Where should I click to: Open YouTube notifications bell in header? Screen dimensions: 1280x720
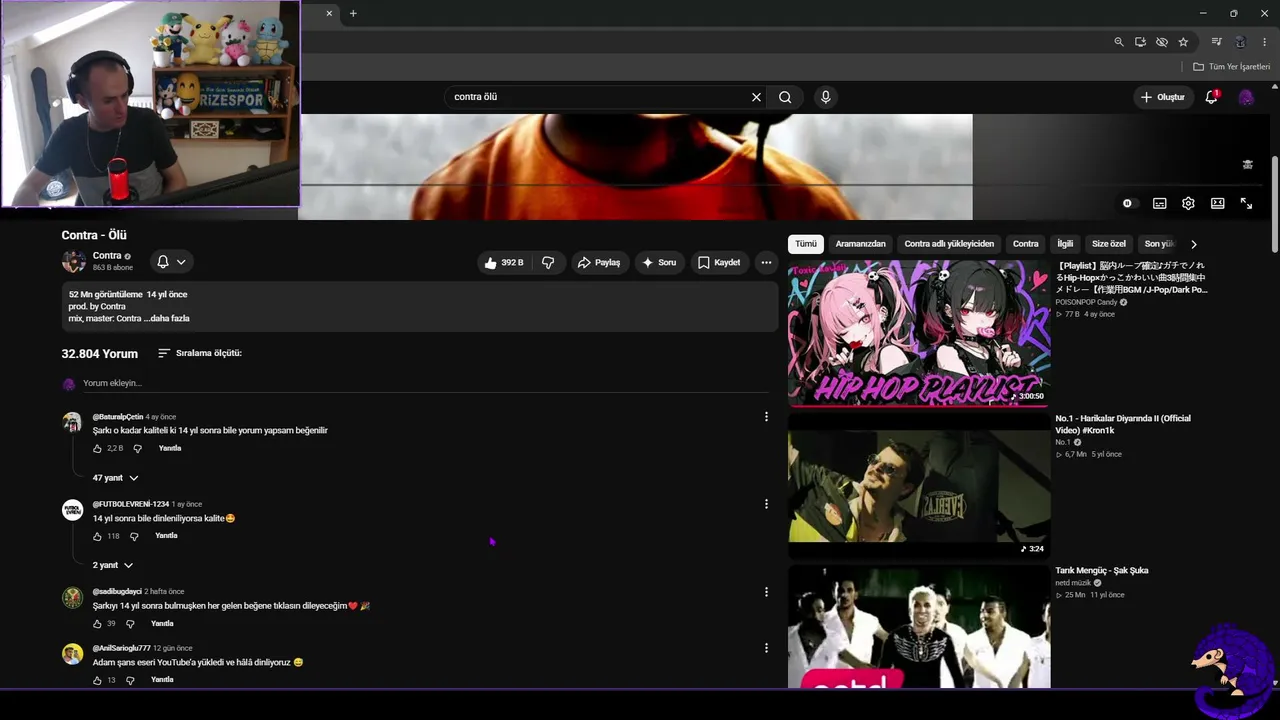tap(1212, 97)
